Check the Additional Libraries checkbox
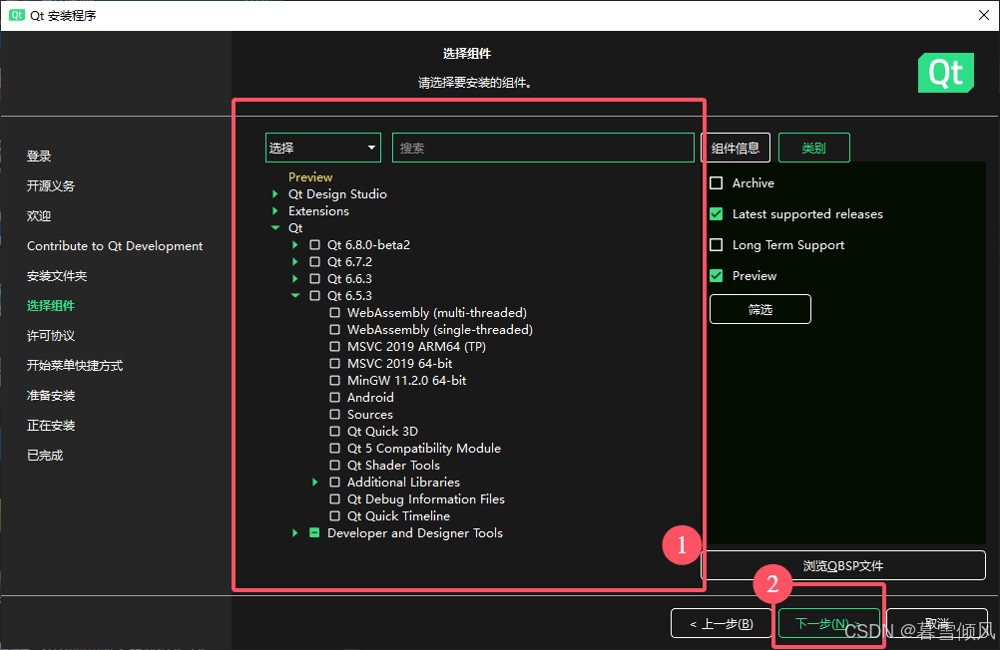 [334, 482]
